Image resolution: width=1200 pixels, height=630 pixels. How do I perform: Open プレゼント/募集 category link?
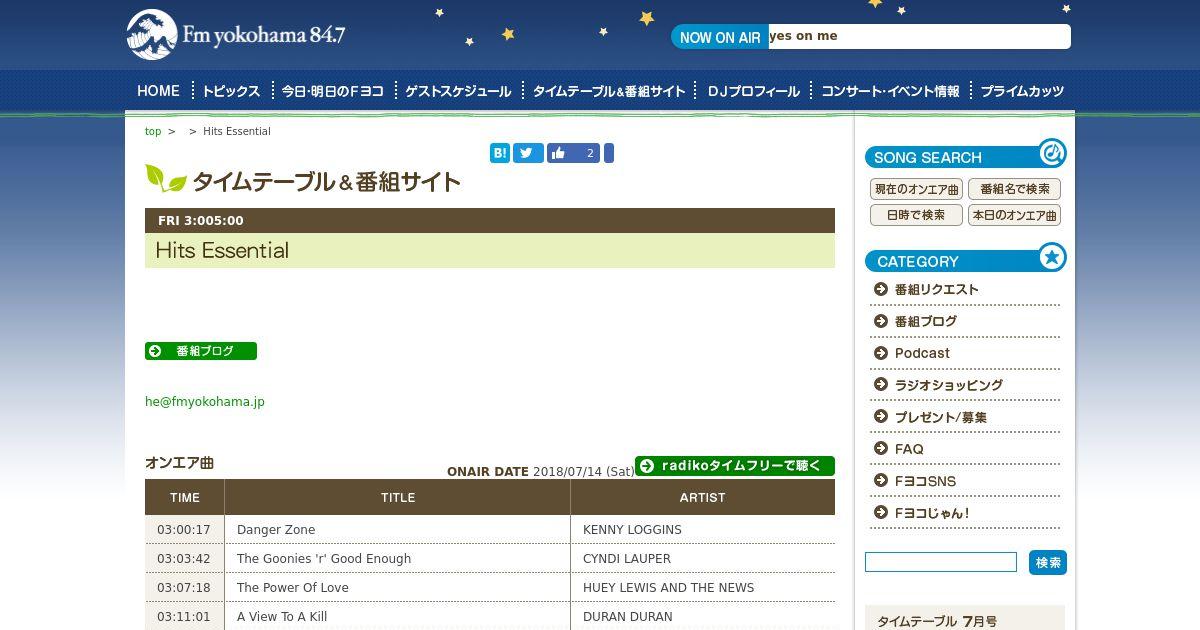pyautogui.click(x=941, y=417)
